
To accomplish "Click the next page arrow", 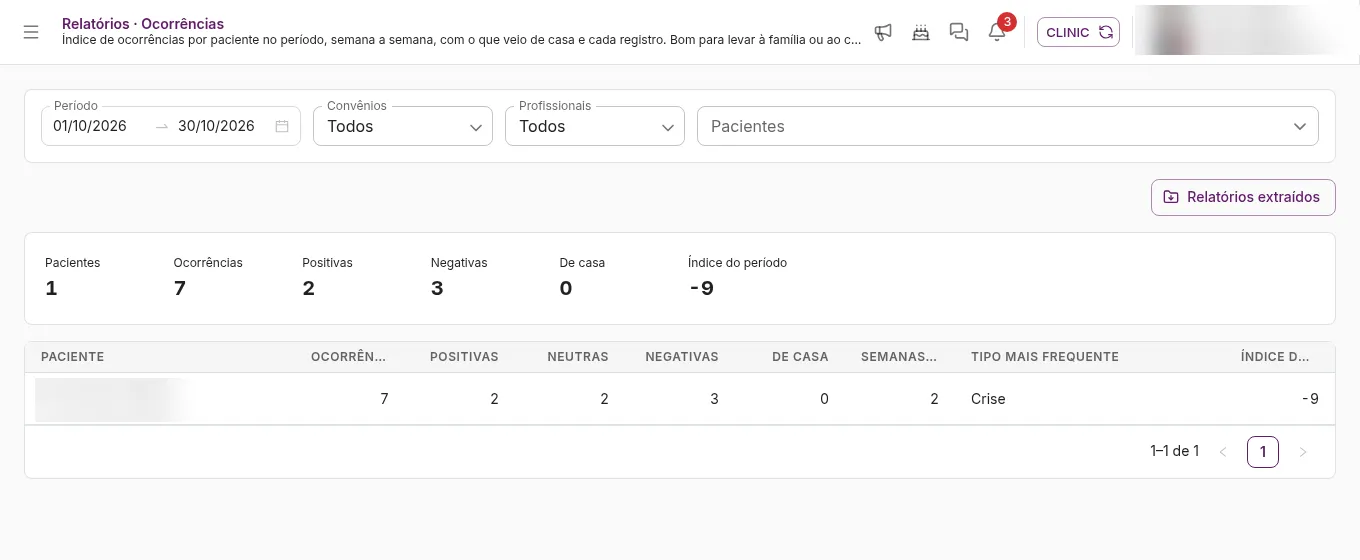I will click(x=1302, y=452).
